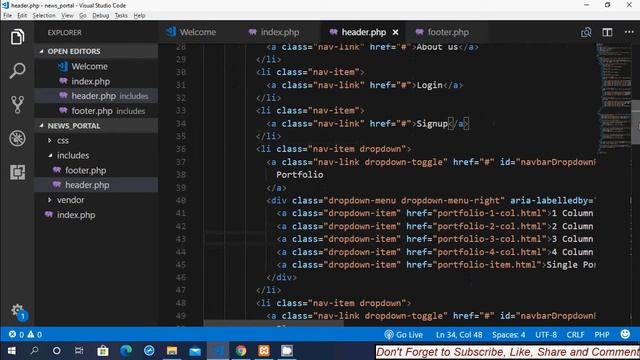Select index.php in Open Editors list
The width and height of the screenshot is (640, 360).
click(x=96, y=81)
